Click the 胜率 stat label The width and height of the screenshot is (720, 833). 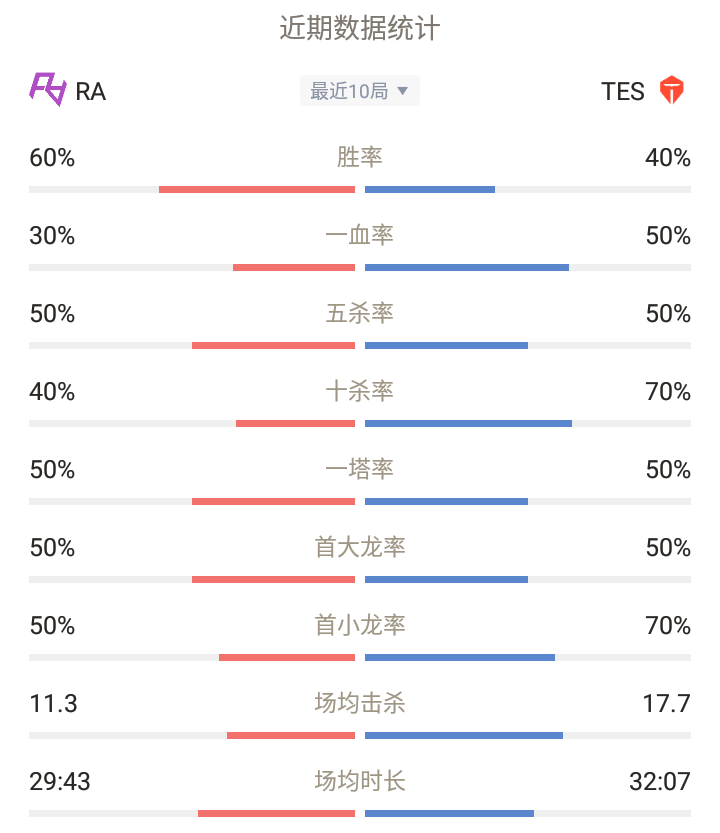tap(360, 157)
